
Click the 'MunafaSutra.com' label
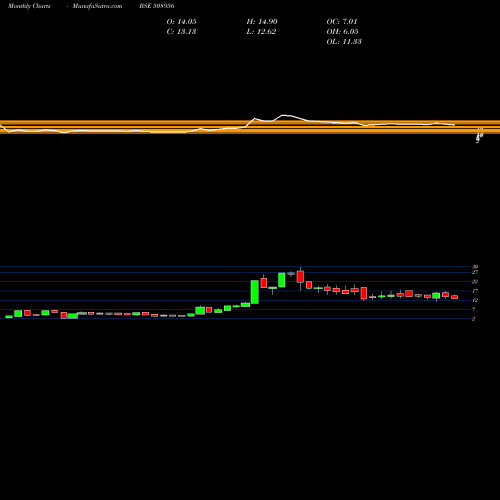(x=97, y=6)
